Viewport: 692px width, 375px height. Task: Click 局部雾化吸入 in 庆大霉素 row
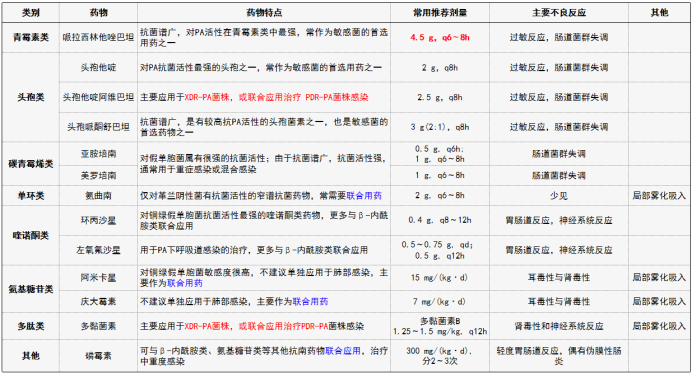point(659,302)
